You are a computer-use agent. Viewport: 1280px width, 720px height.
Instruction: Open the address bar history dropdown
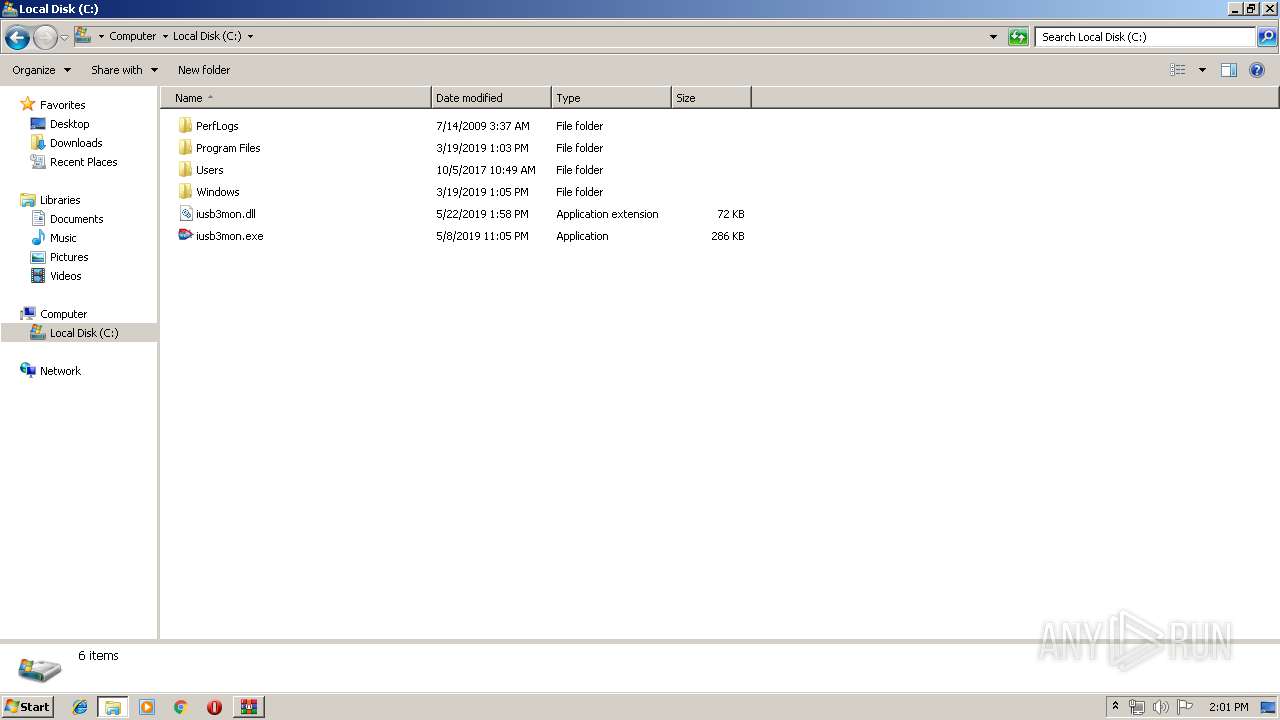[x=993, y=37]
